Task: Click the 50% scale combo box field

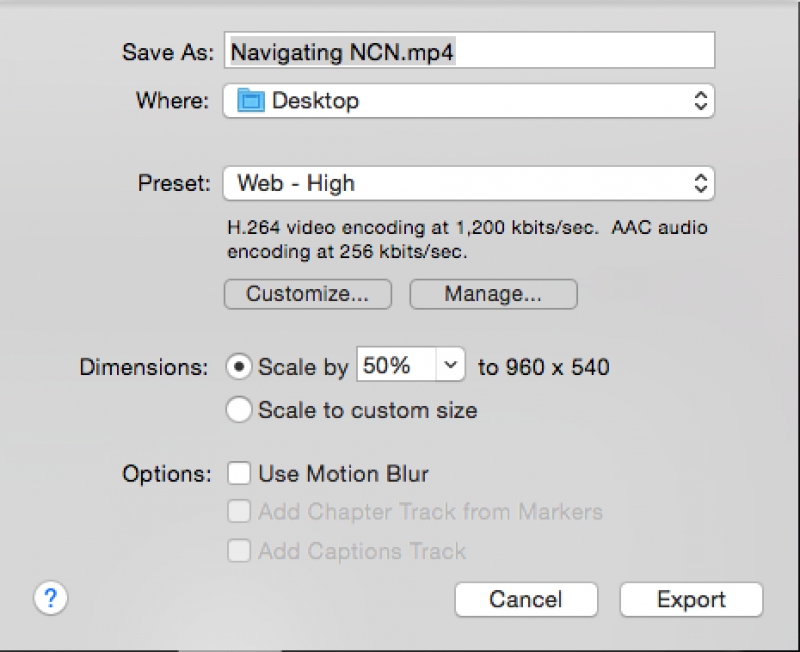Action: point(396,366)
